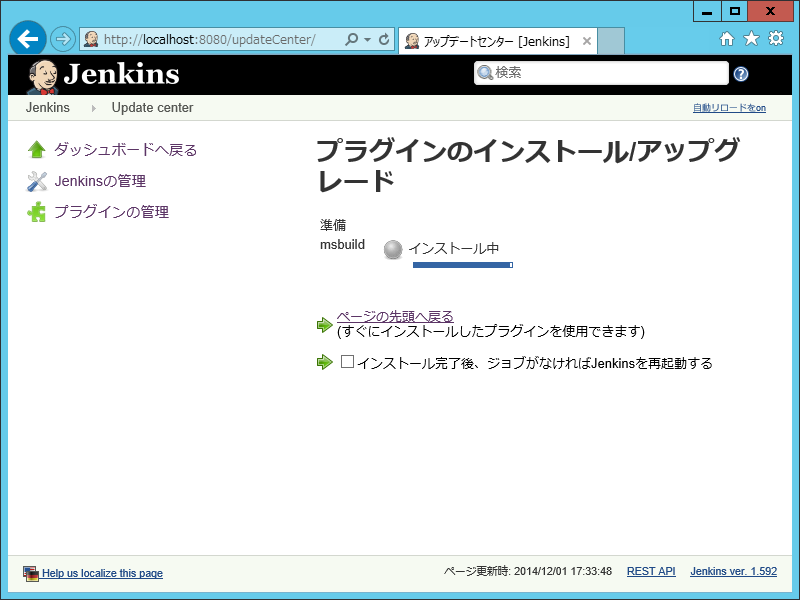Close the アップデートセンター tab
Screen dimensions: 800x600
pyautogui.click(x=587, y=41)
